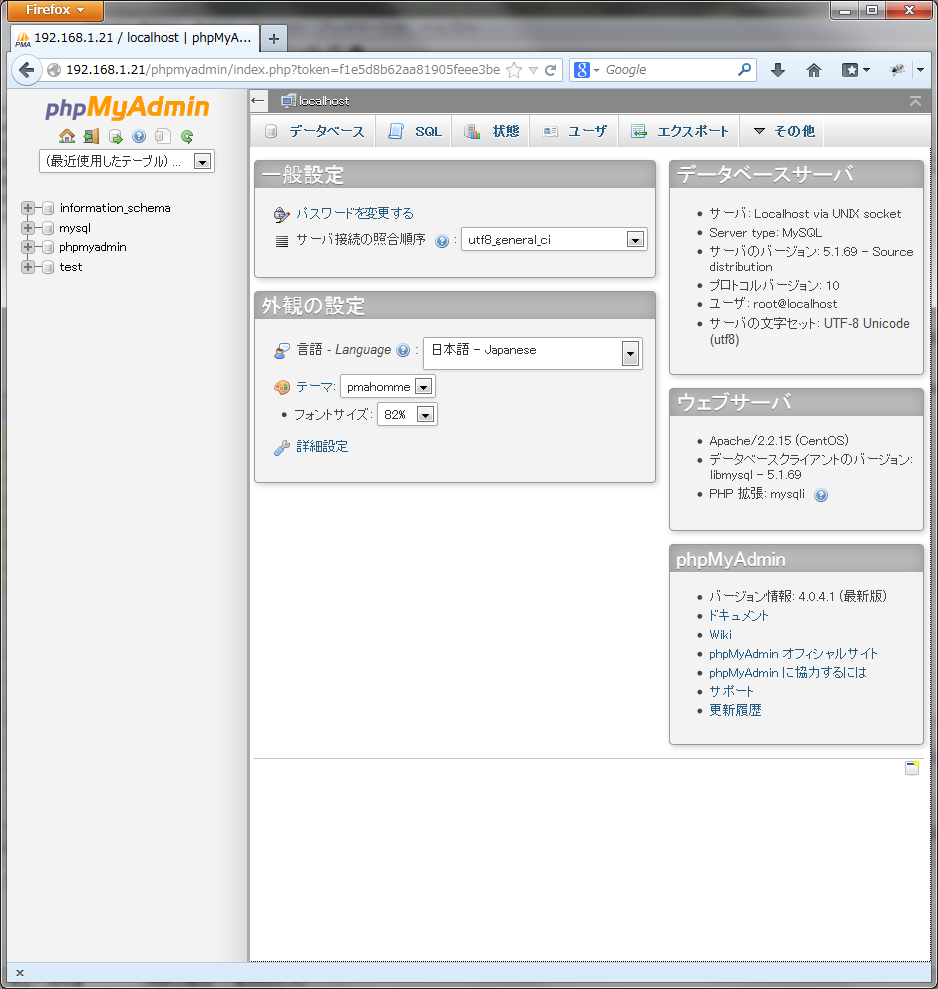The image size is (938, 989).
Task: Open the Wiki link
Action: [x=720, y=635]
